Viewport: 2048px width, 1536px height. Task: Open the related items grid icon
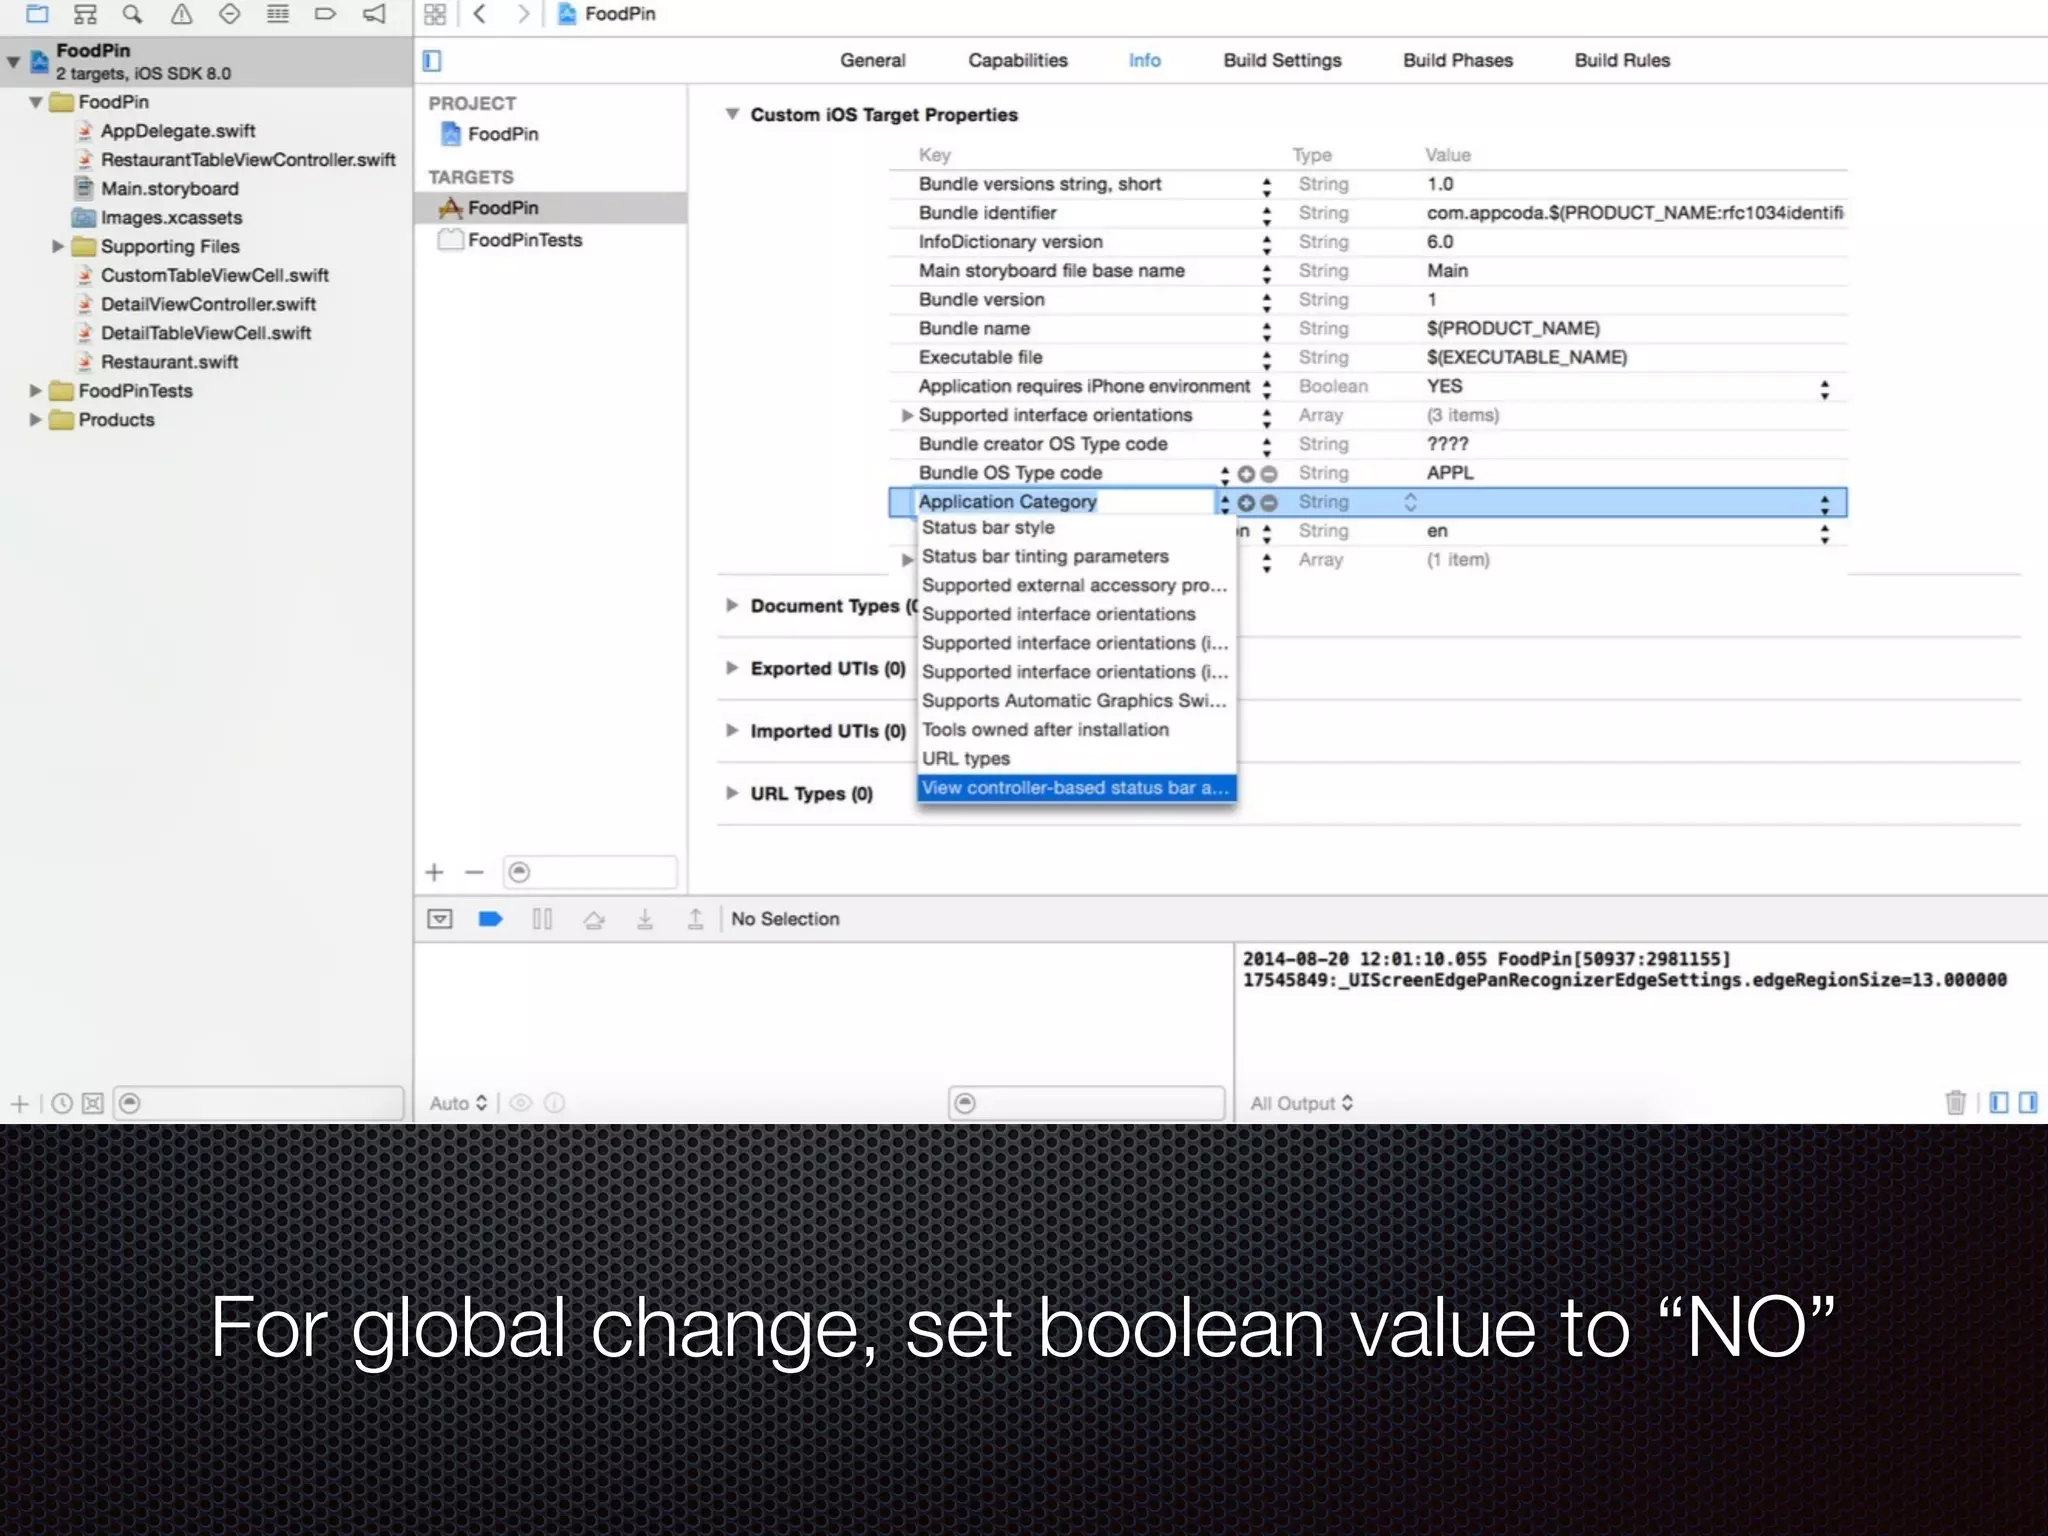[x=435, y=14]
